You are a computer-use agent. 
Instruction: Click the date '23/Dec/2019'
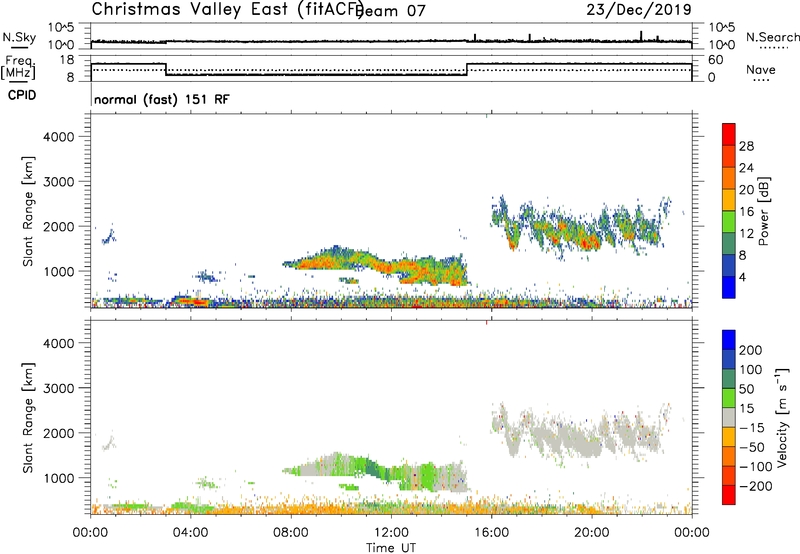pyautogui.click(x=639, y=10)
